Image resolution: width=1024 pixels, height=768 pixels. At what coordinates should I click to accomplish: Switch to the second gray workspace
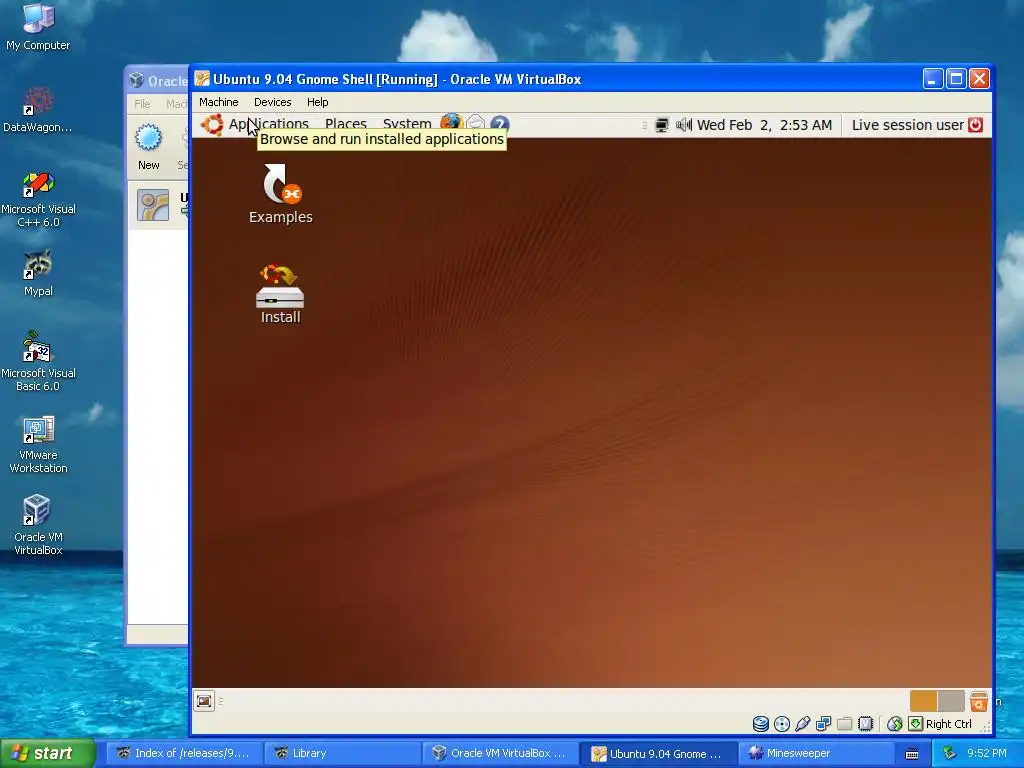[x=951, y=701]
